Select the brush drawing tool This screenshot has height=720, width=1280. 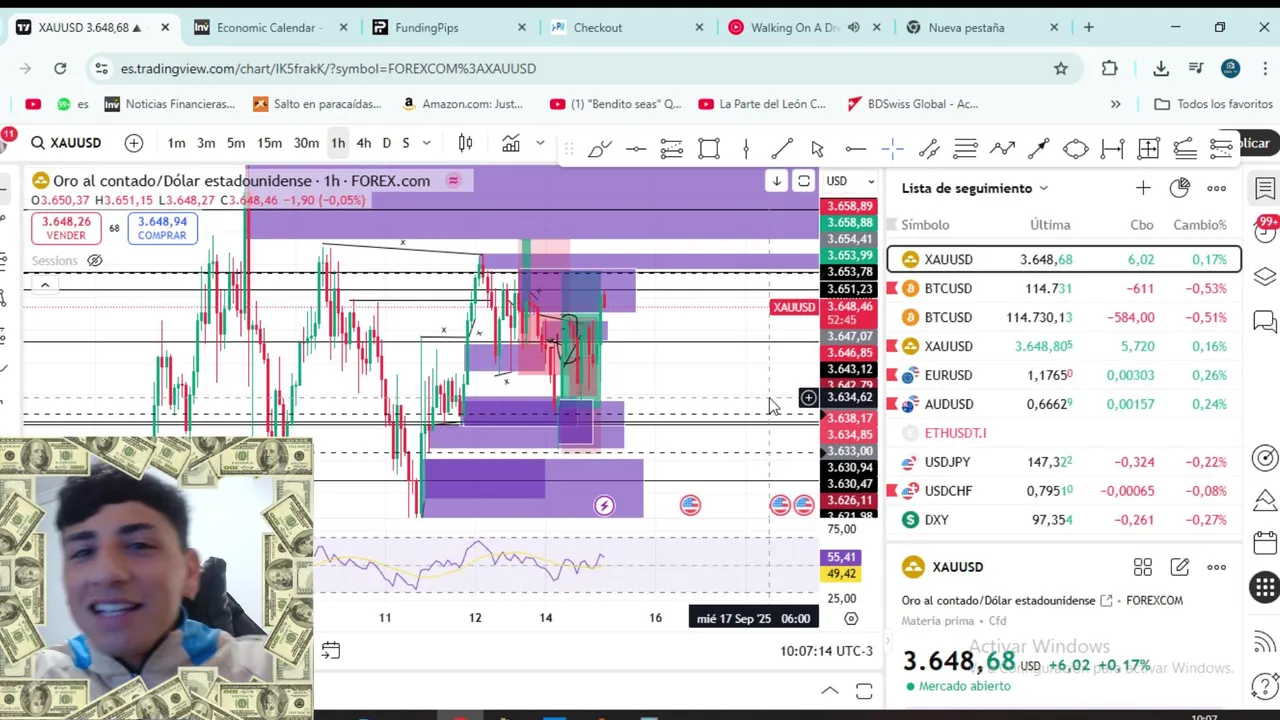click(600, 149)
